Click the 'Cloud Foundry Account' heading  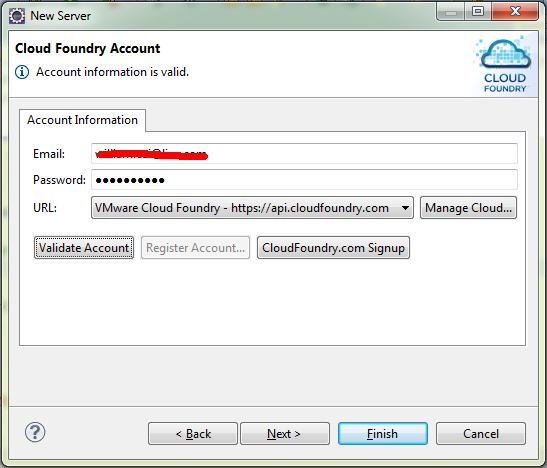pos(88,48)
